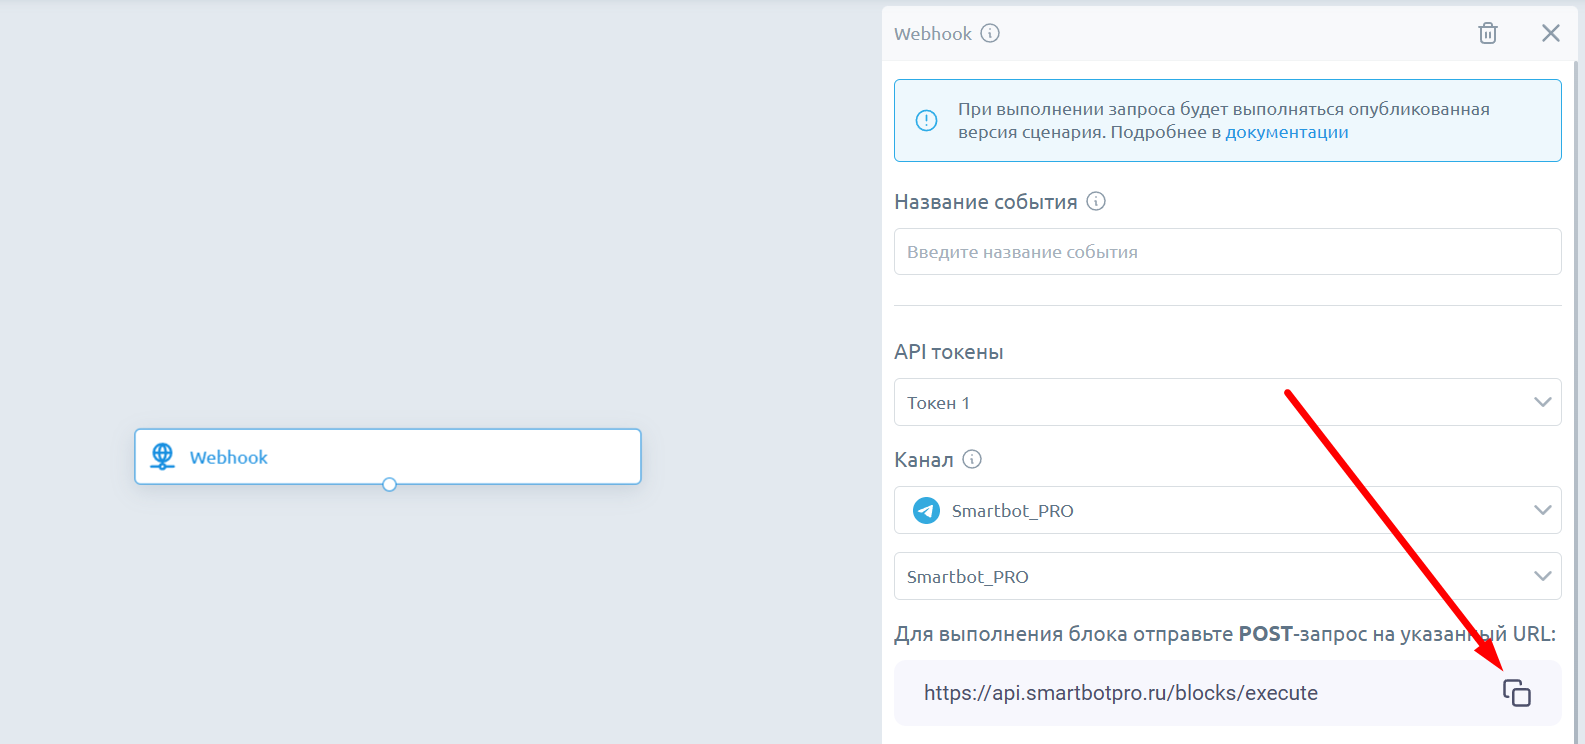The height and width of the screenshot is (744, 1585).
Task: Expand the Telegram Smartbot_PRO channel dropdown
Action: (1226, 510)
